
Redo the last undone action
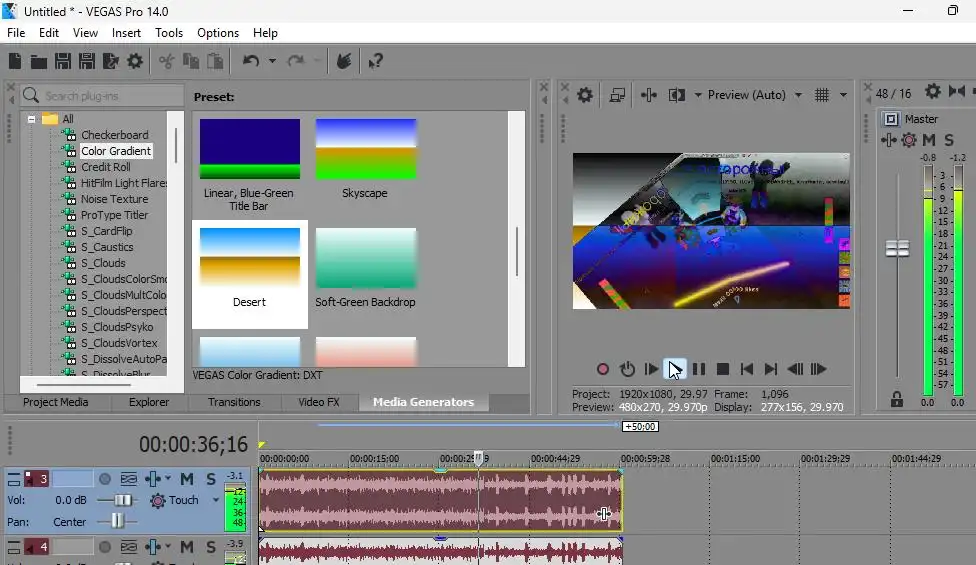(x=296, y=61)
